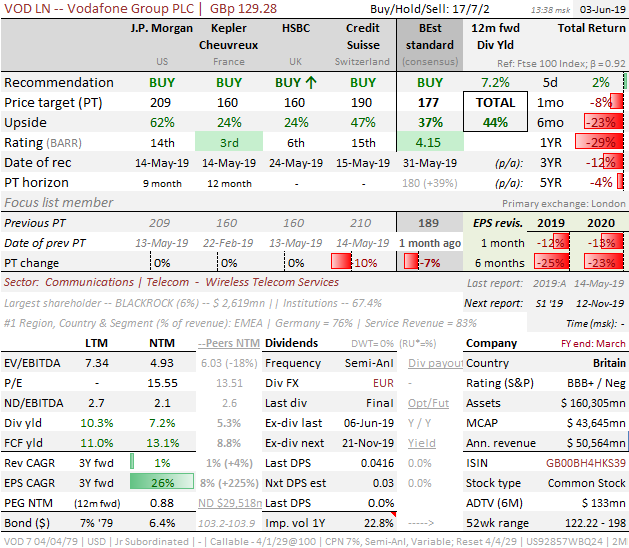Click Bond yield 6.4% cell
Screen dimensions: 629x548
162,523
